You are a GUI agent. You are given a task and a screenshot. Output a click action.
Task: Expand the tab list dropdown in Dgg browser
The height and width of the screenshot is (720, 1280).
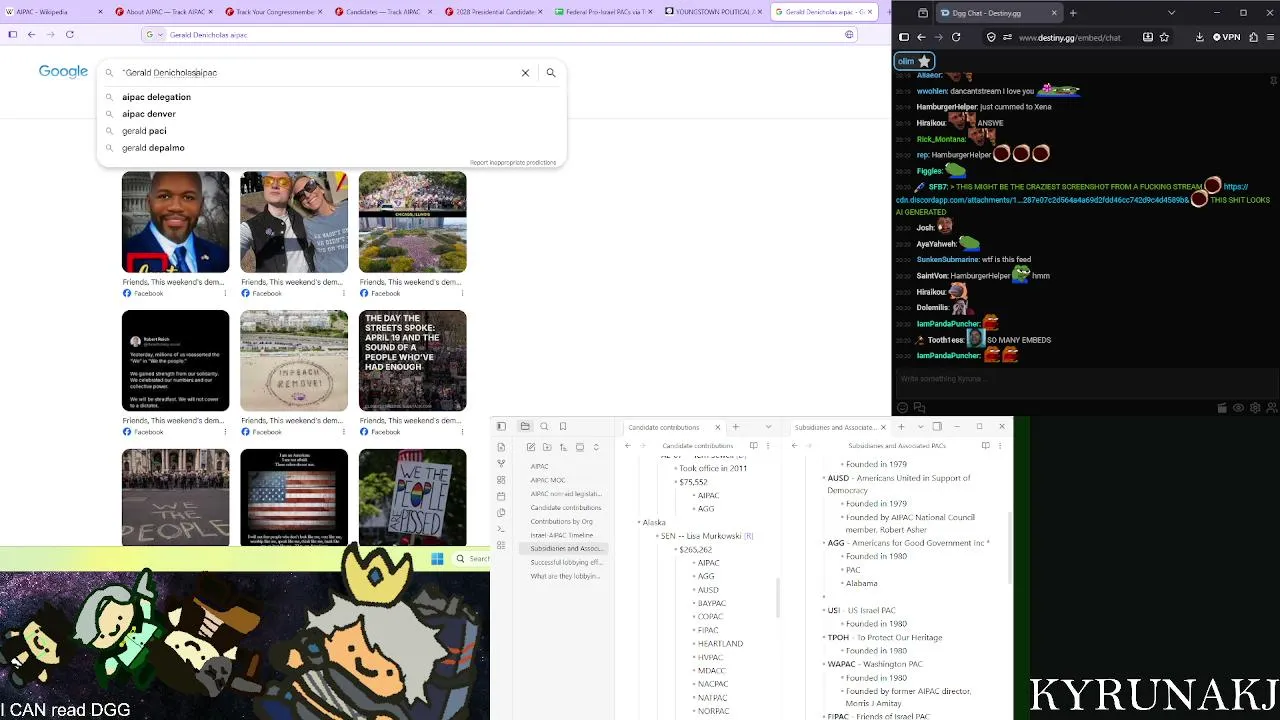1171,13
